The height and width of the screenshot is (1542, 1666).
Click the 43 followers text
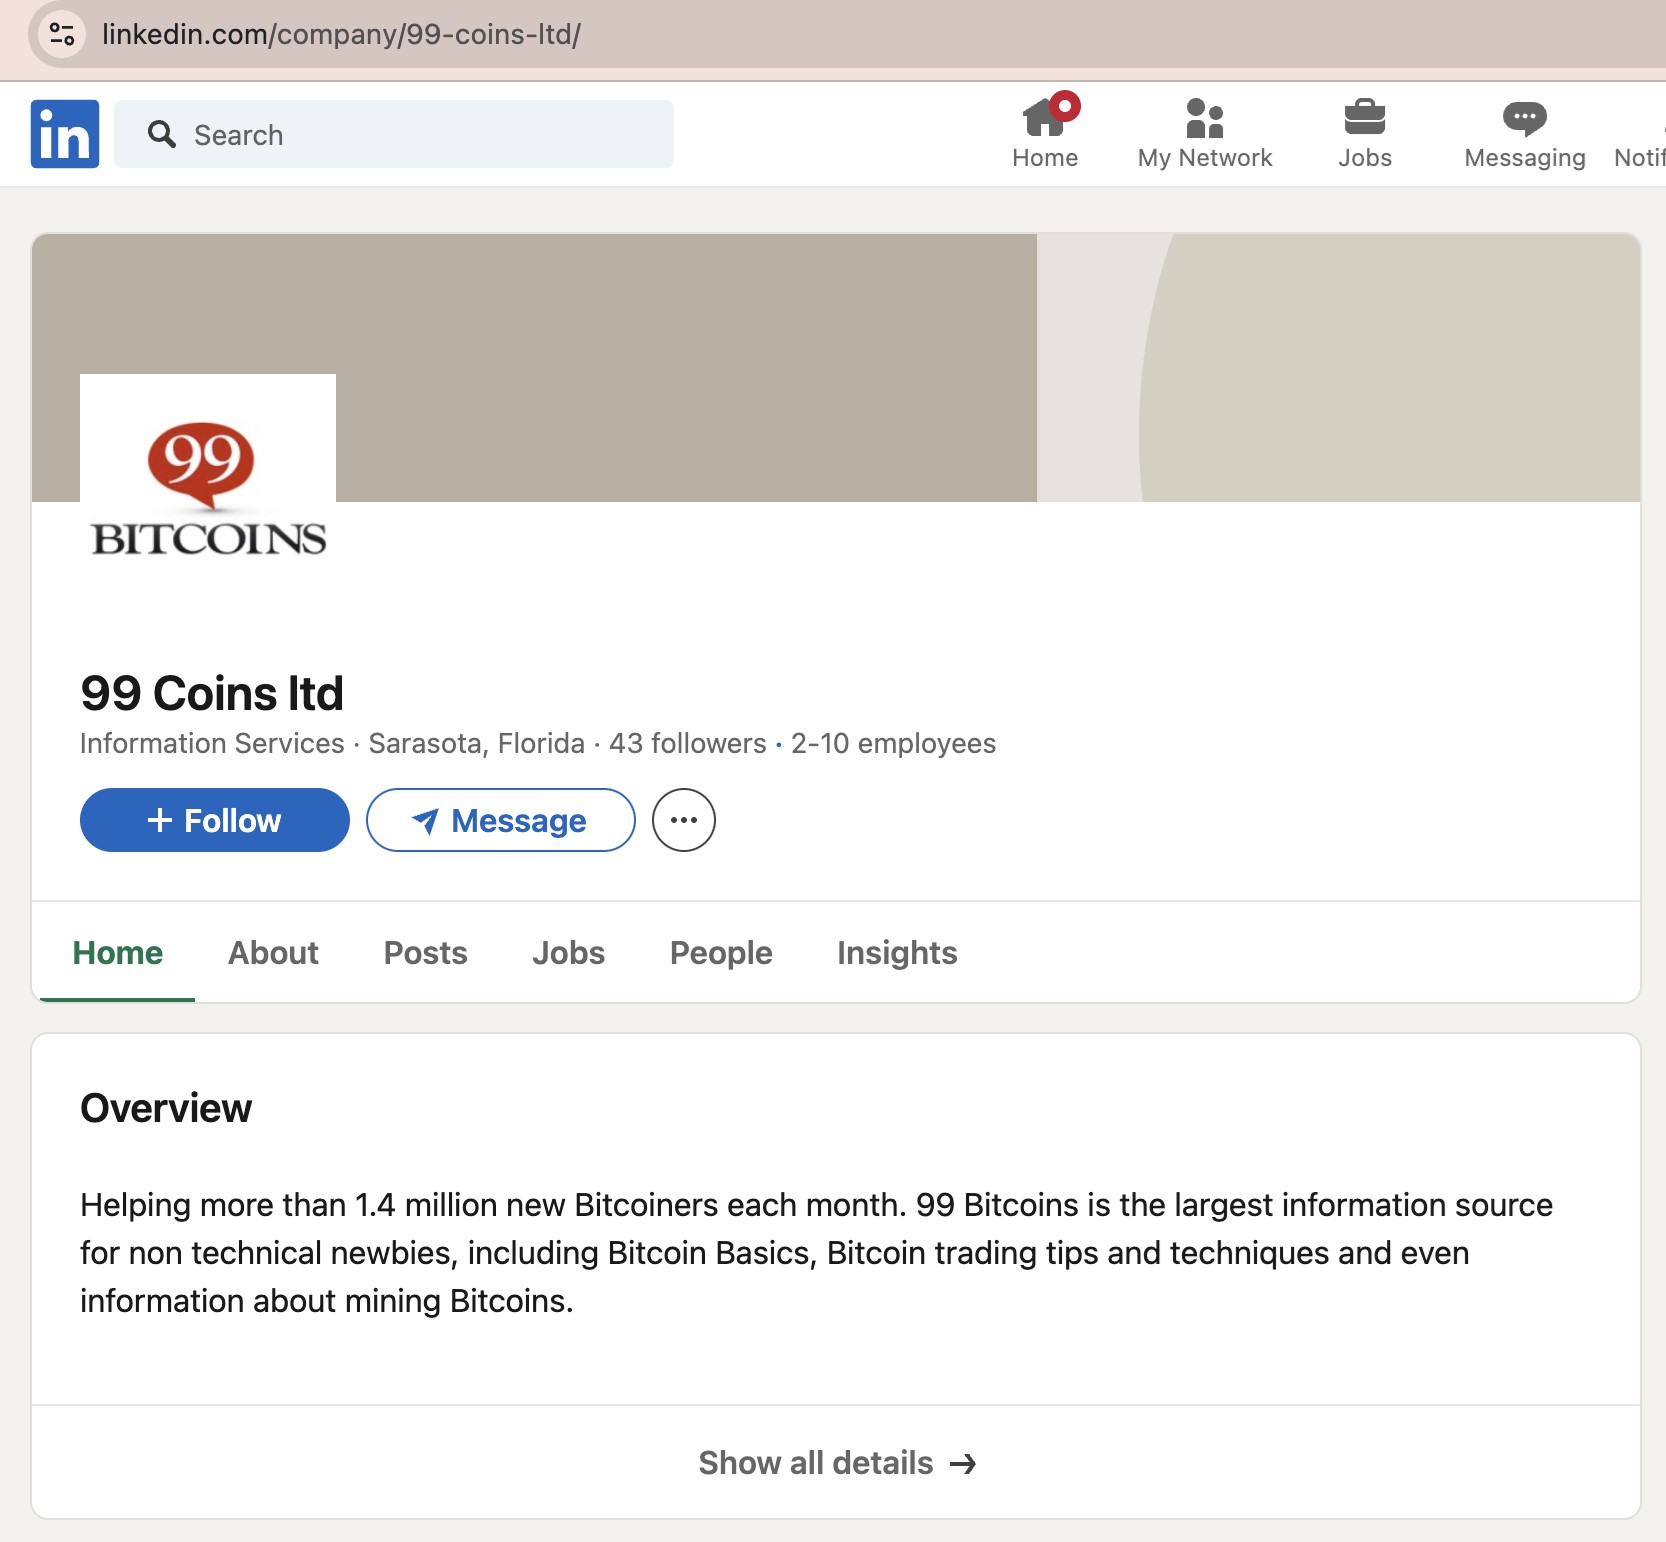click(x=688, y=743)
